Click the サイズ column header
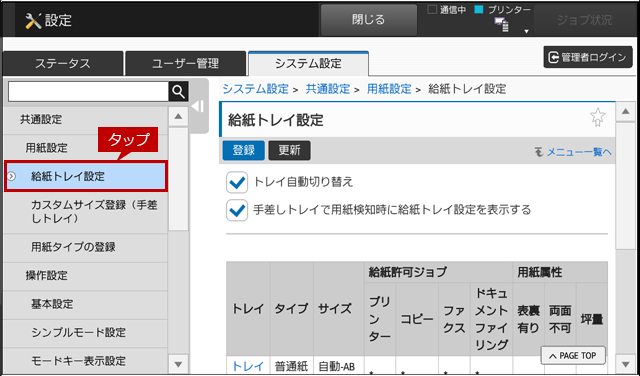640x376 pixels. pyautogui.click(x=338, y=309)
